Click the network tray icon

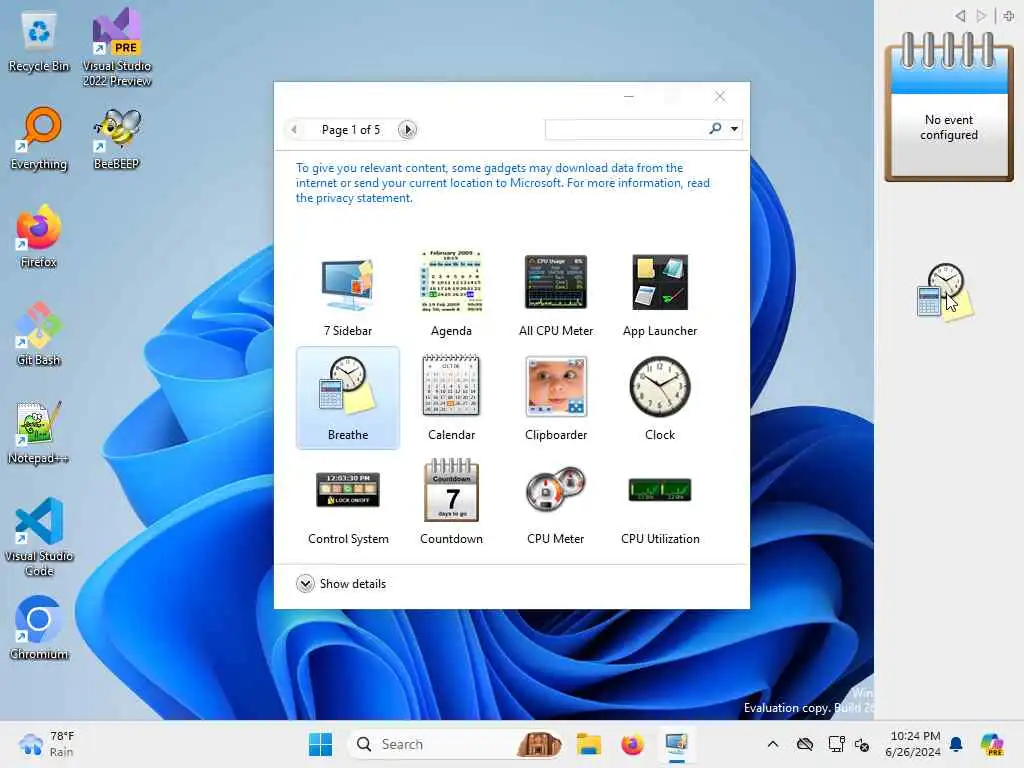point(837,744)
